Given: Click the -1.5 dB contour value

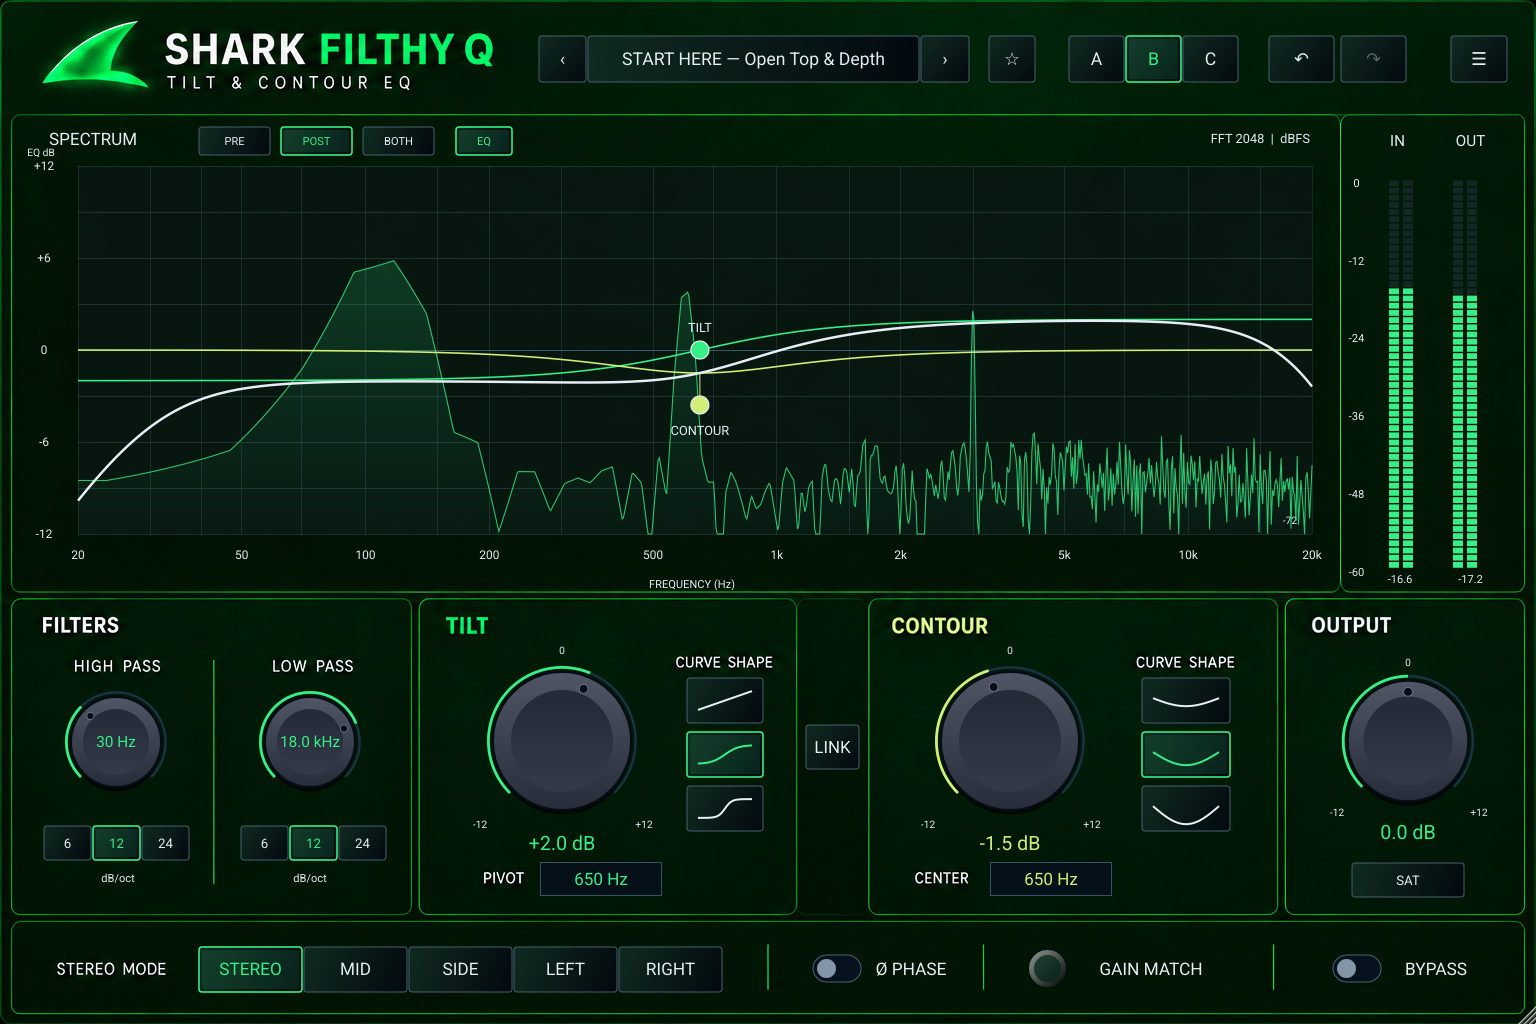Looking at the screenshot, I should pyautogui.click(x=1010, y=843).
